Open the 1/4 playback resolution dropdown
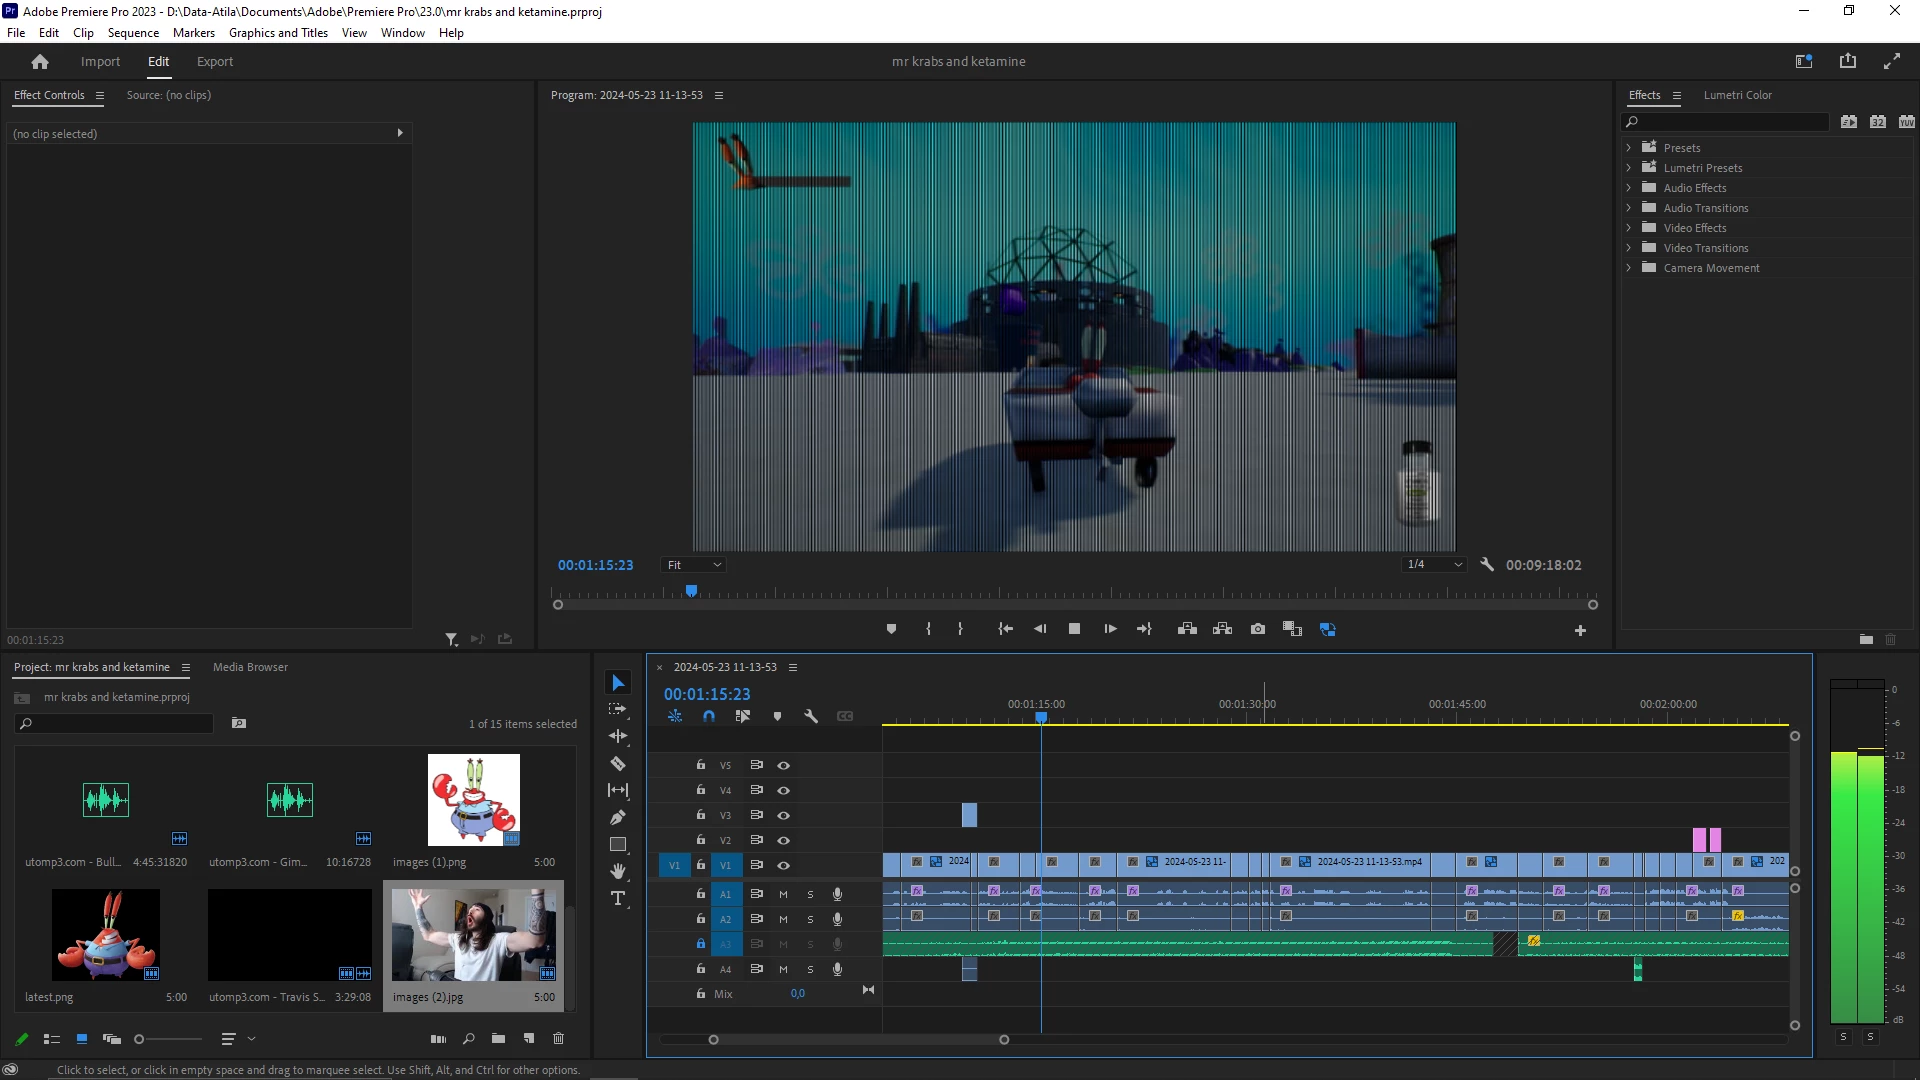This screenshot has height=1080, width=1920. pos(1434,565)
